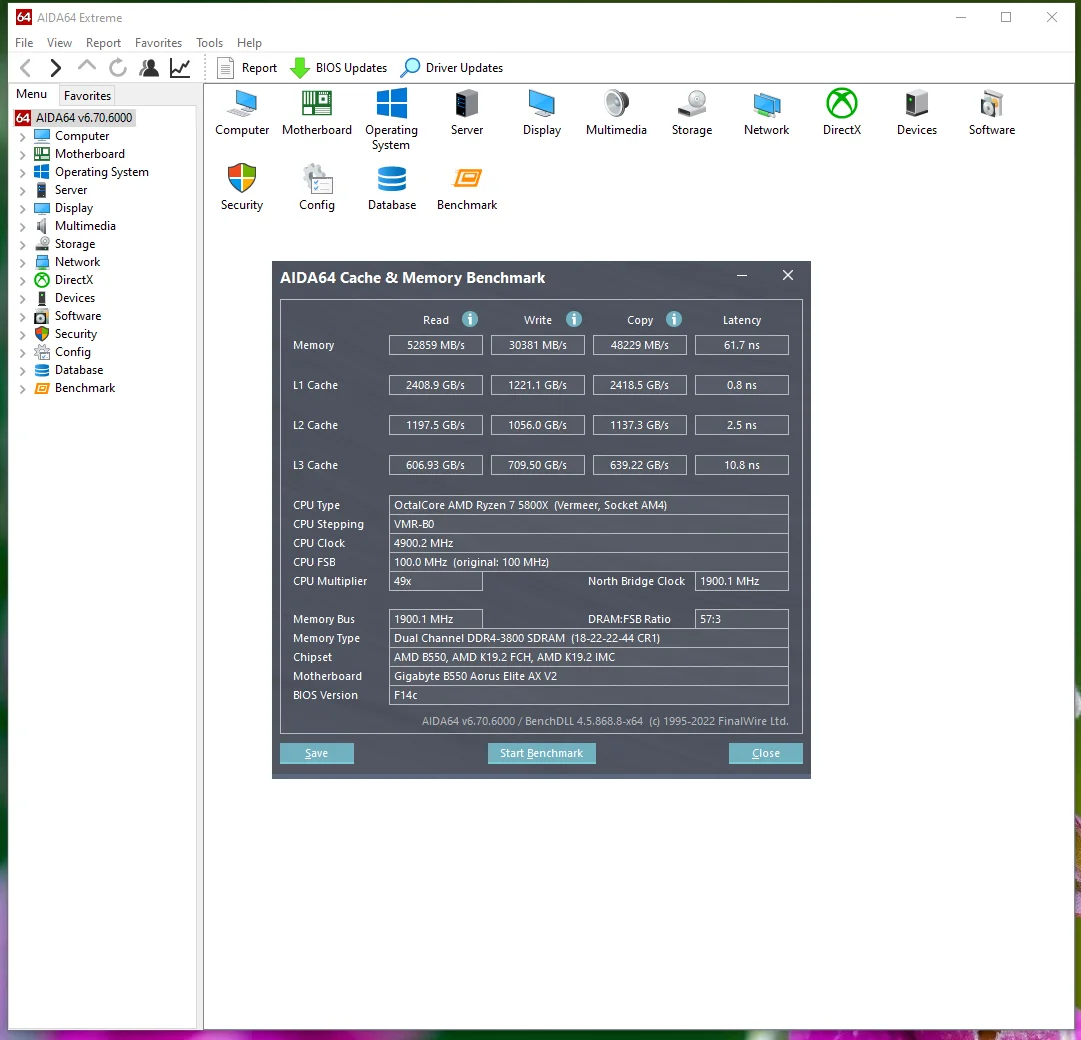
Task: Open Driver Updates from toolbar
Action: (452, 68)
